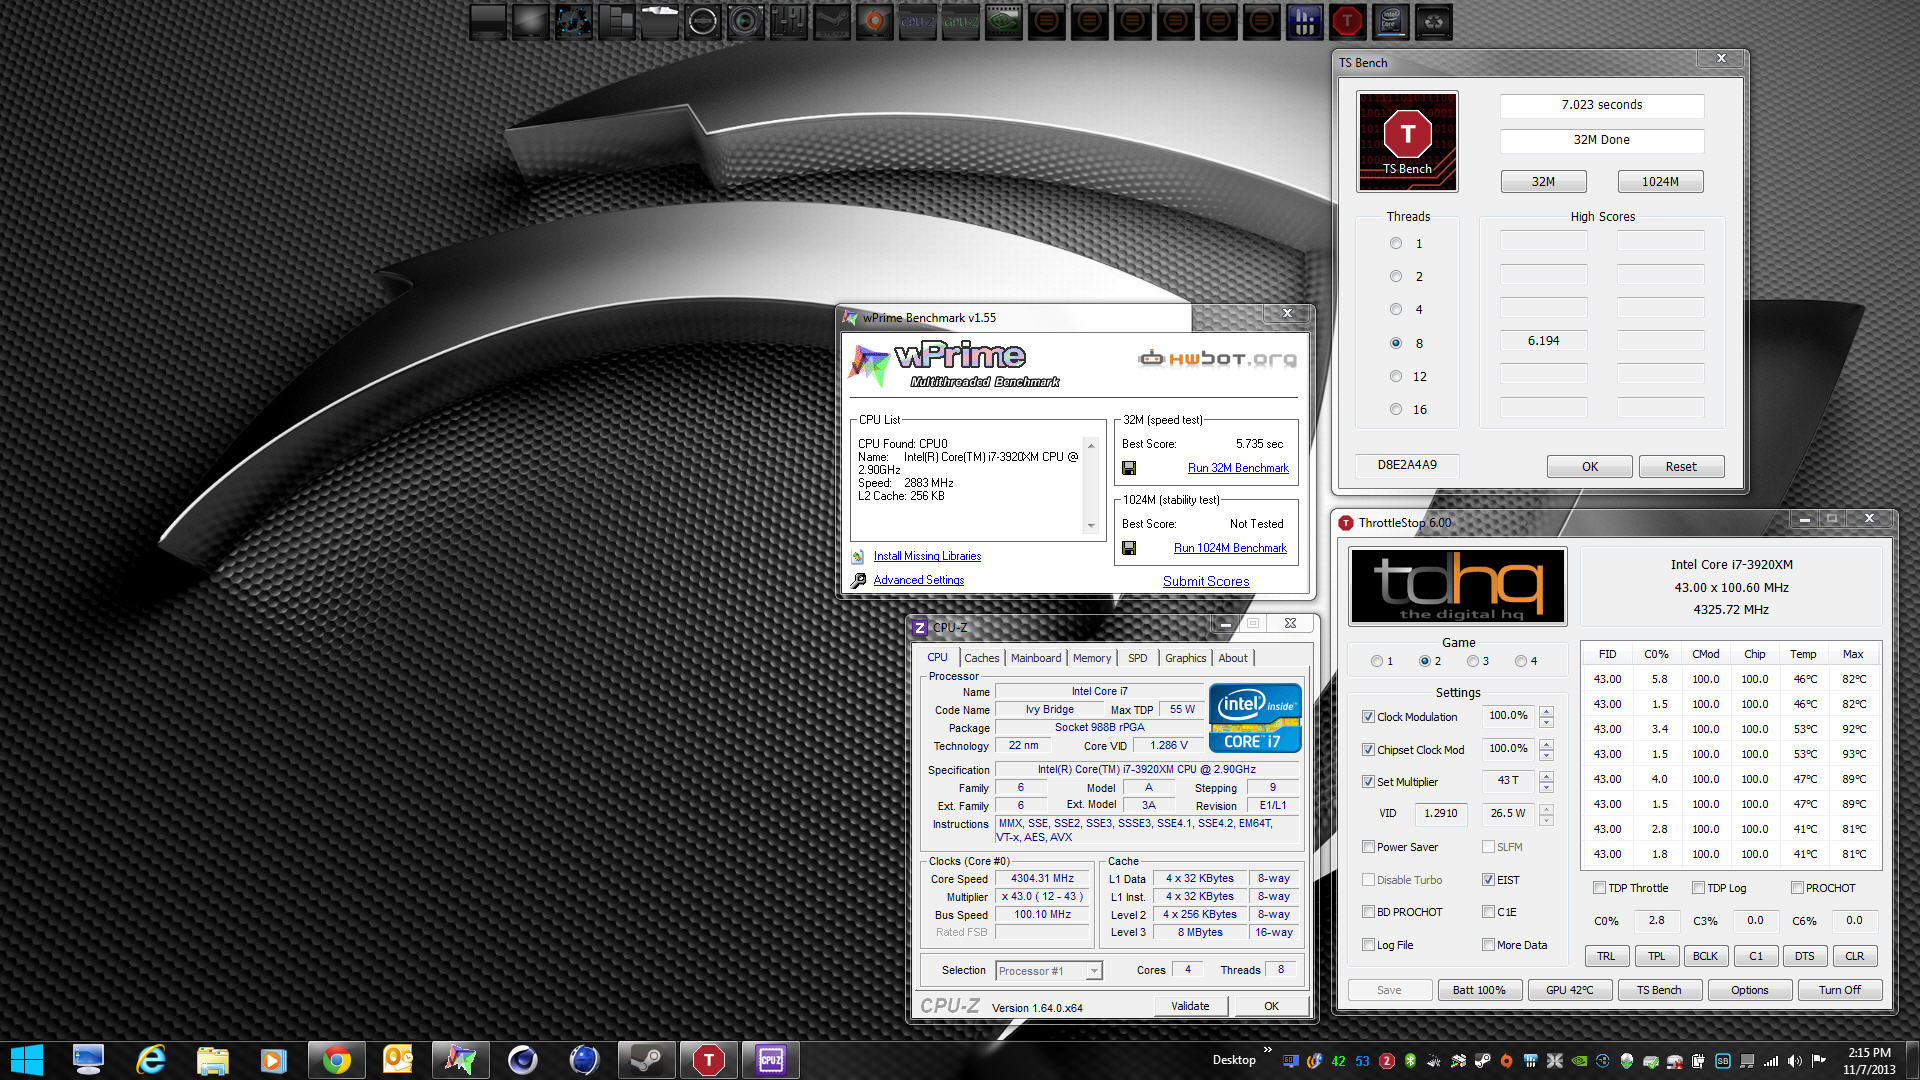The width and height of the screenshot is (1920, 1080).
Task: Run the 32M test in TS Bench
Action: [x=1543, y=182]
